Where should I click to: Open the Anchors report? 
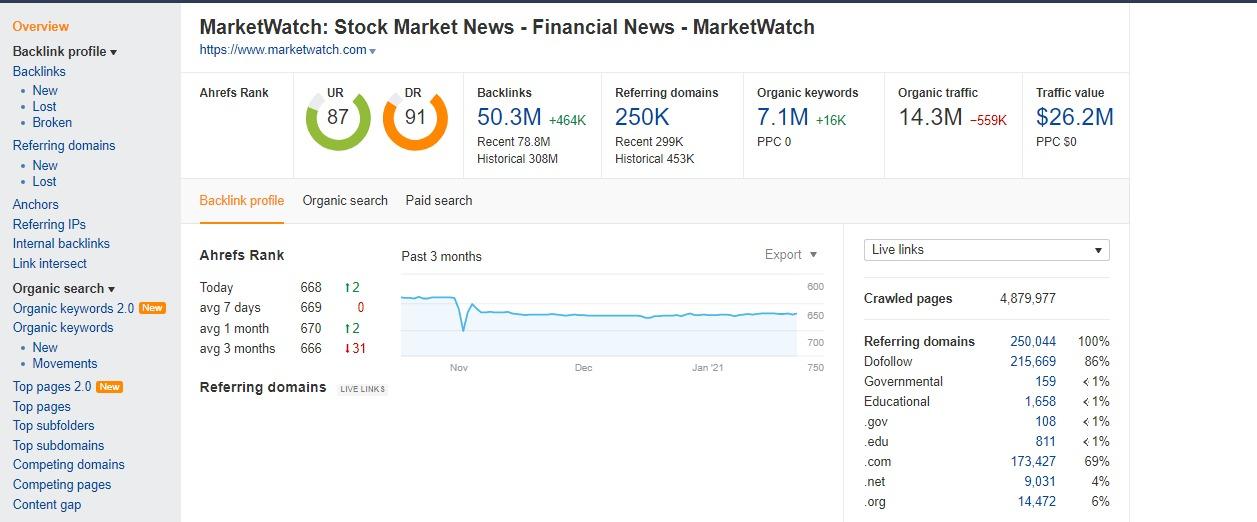(x=36, y=204)
